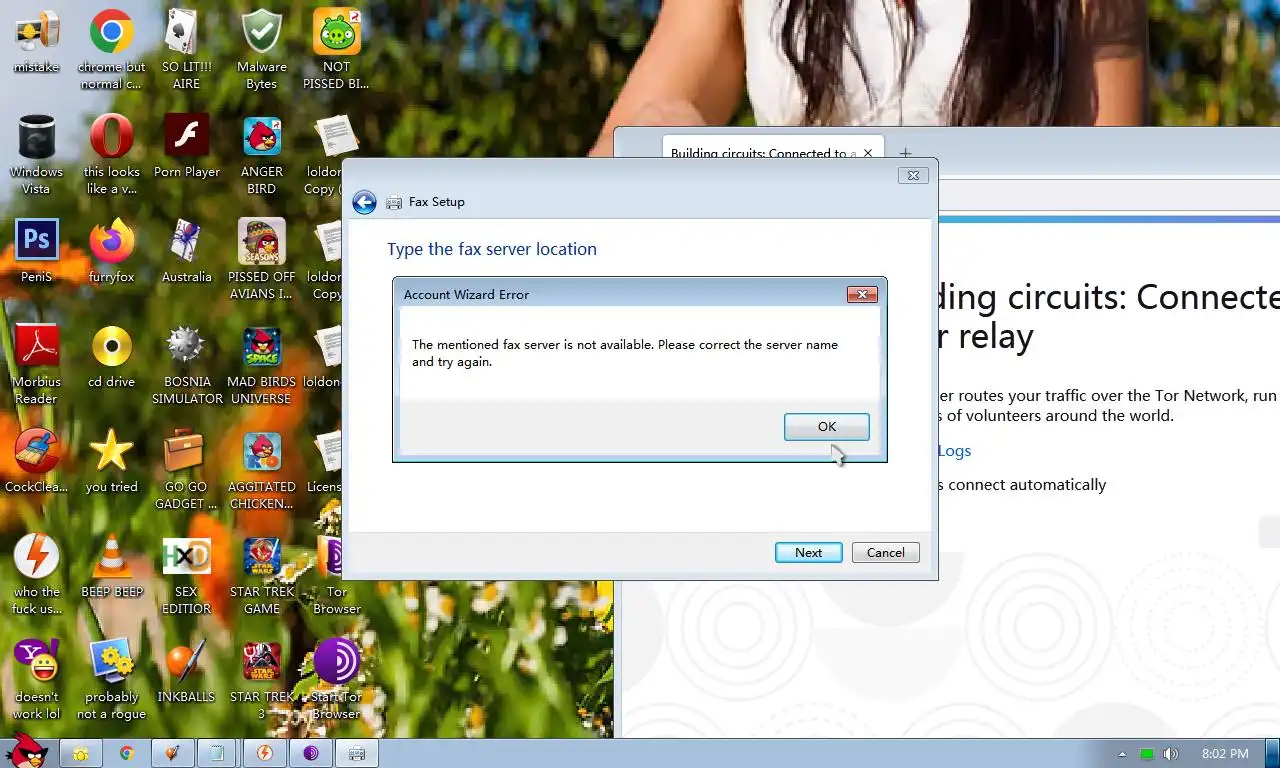Go back using the Fax Setup arrow
Viewport: 1280px width, 768px height.
[364, 203]
